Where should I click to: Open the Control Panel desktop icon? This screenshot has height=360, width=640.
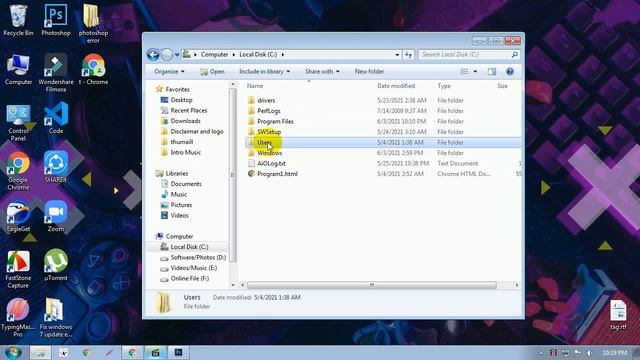point(18,122)
